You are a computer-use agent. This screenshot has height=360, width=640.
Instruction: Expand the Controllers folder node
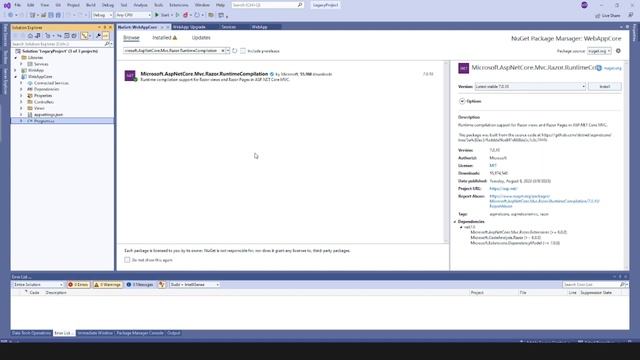[x=21, y=102]
